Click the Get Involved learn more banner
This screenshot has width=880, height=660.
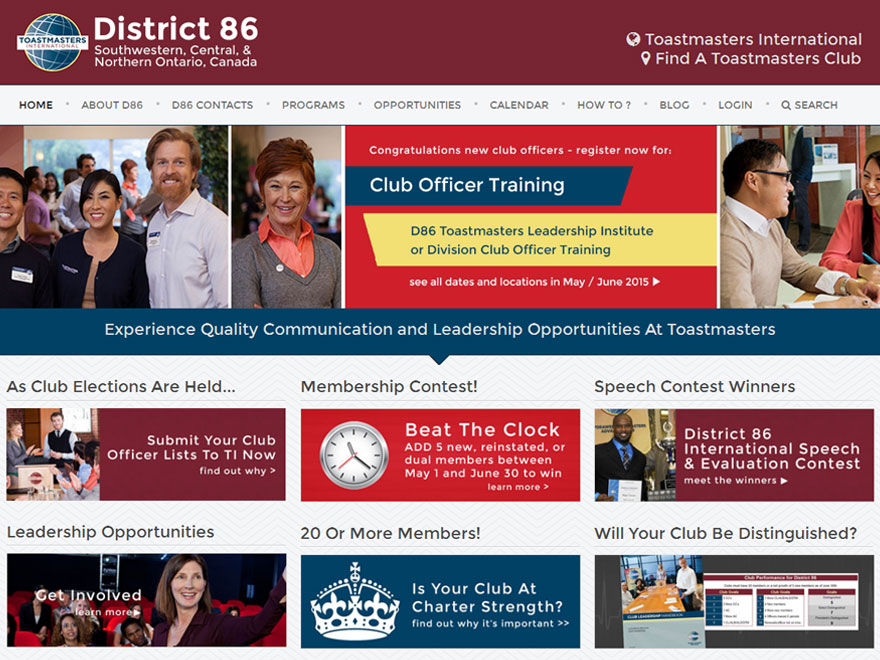click(146, 601)
